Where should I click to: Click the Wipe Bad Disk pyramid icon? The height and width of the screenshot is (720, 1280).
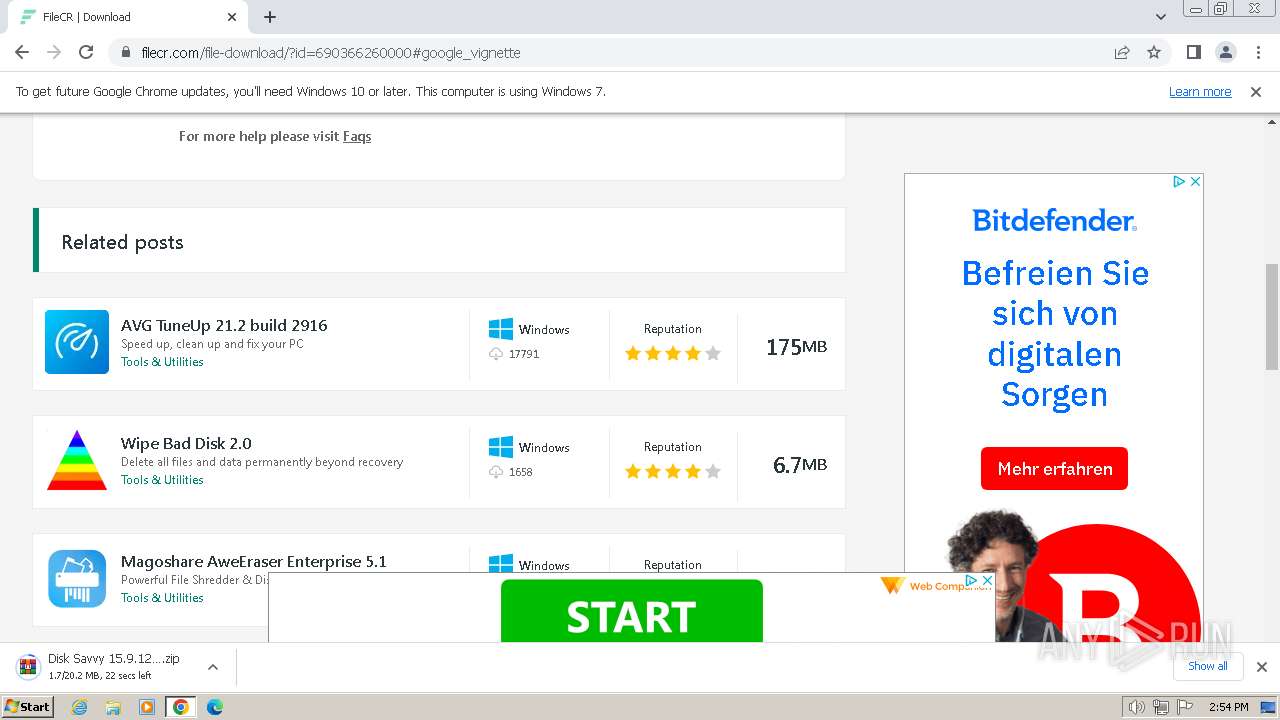pyautogui.click(x=77, y=460)
